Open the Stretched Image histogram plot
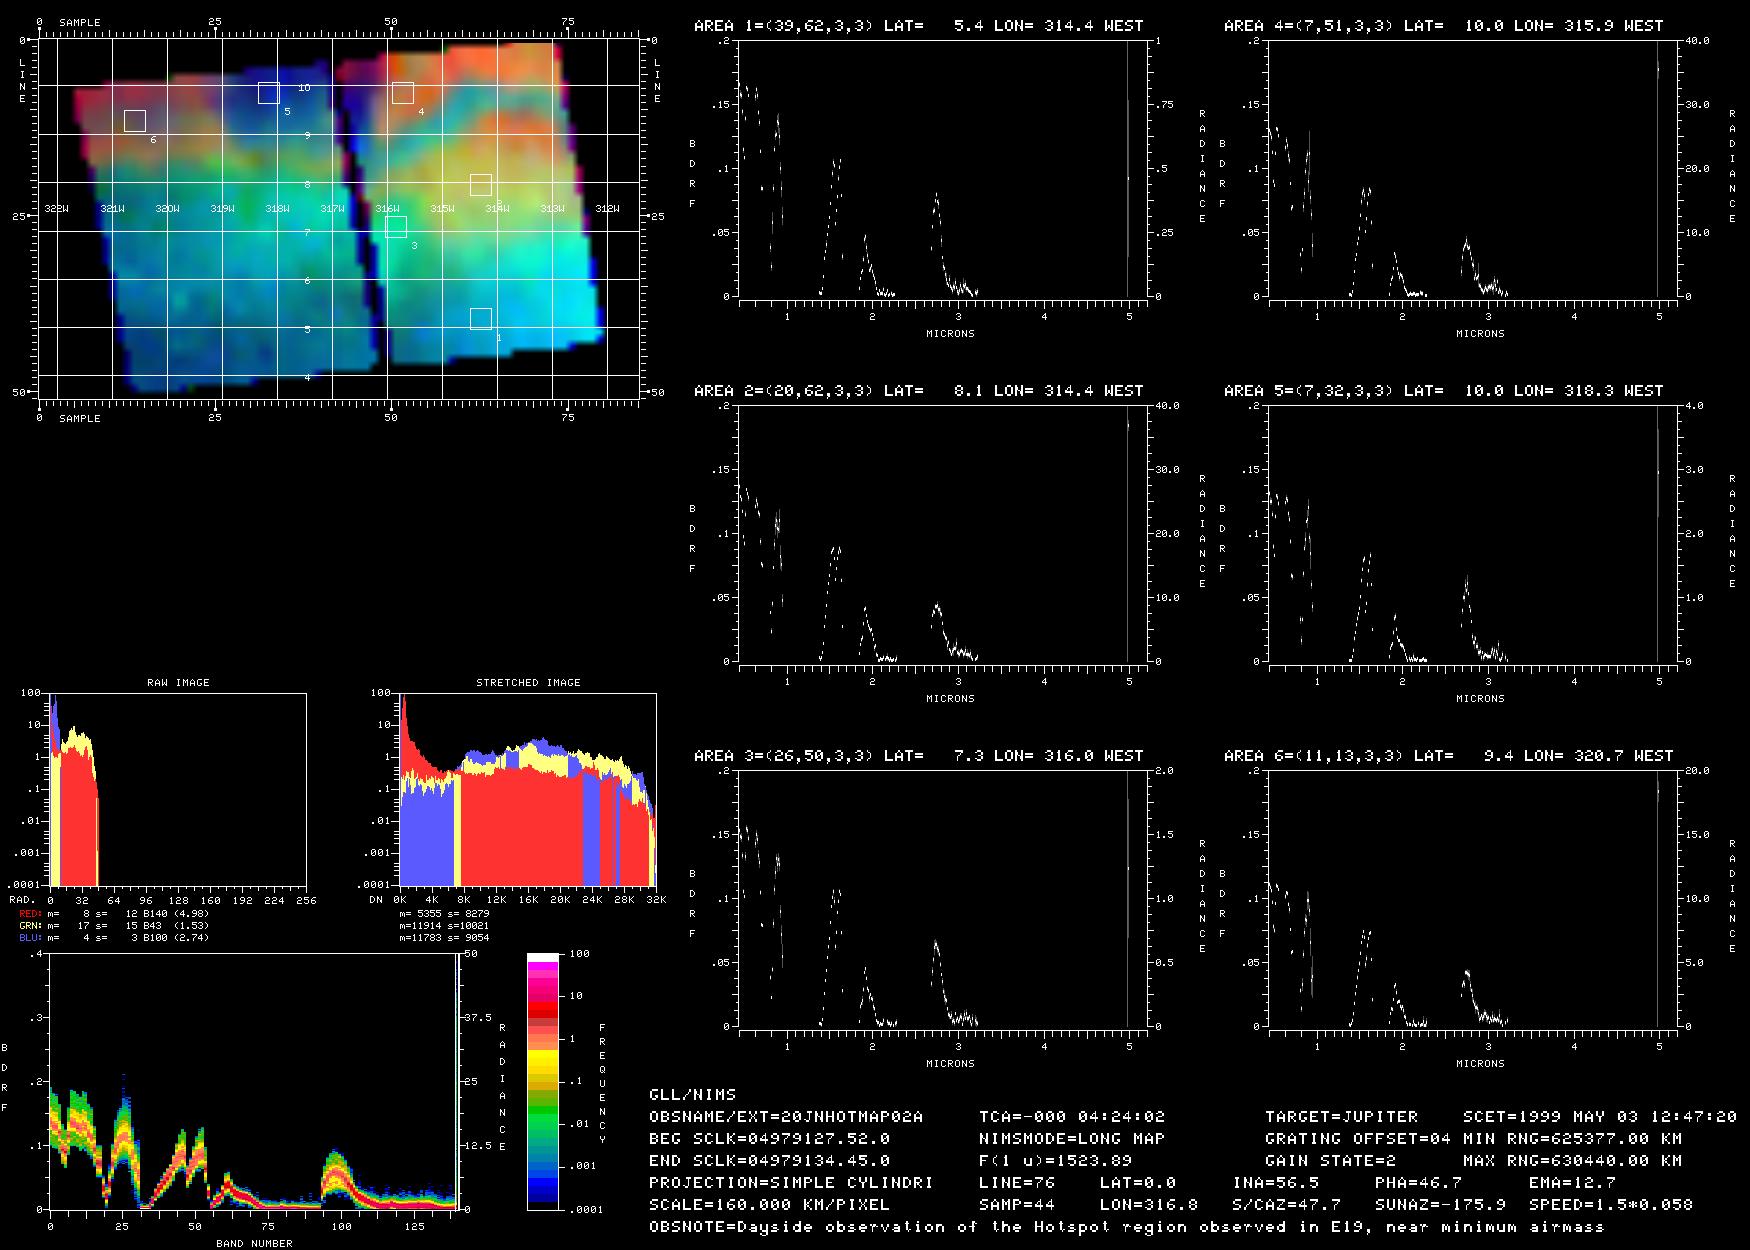The image size is (1750, 1250). click(x=527, y=789)
